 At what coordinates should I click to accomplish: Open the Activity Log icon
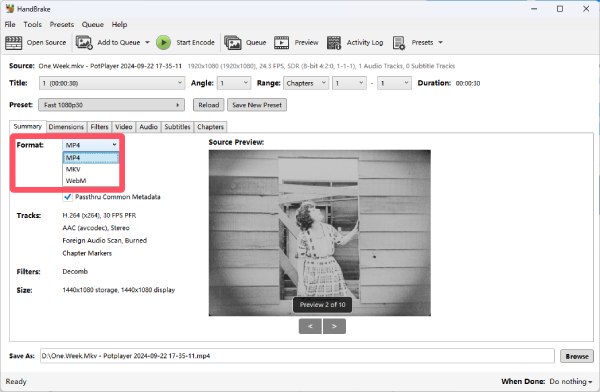334,42
